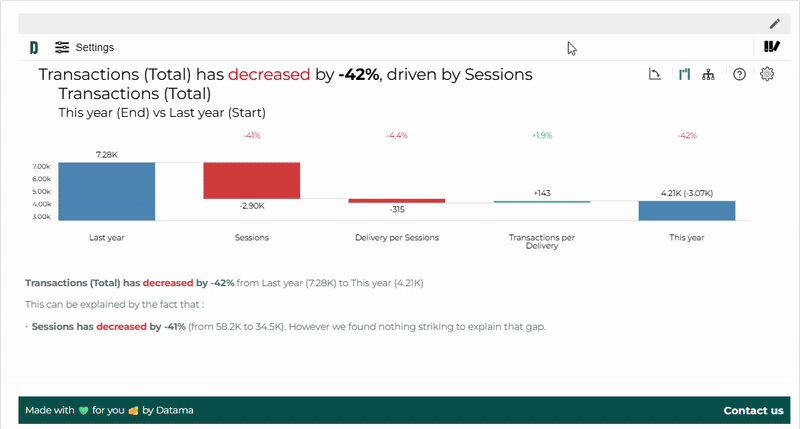Click the Sessions axis label
The width and height of the screenshot is (800, 429).
252,238
